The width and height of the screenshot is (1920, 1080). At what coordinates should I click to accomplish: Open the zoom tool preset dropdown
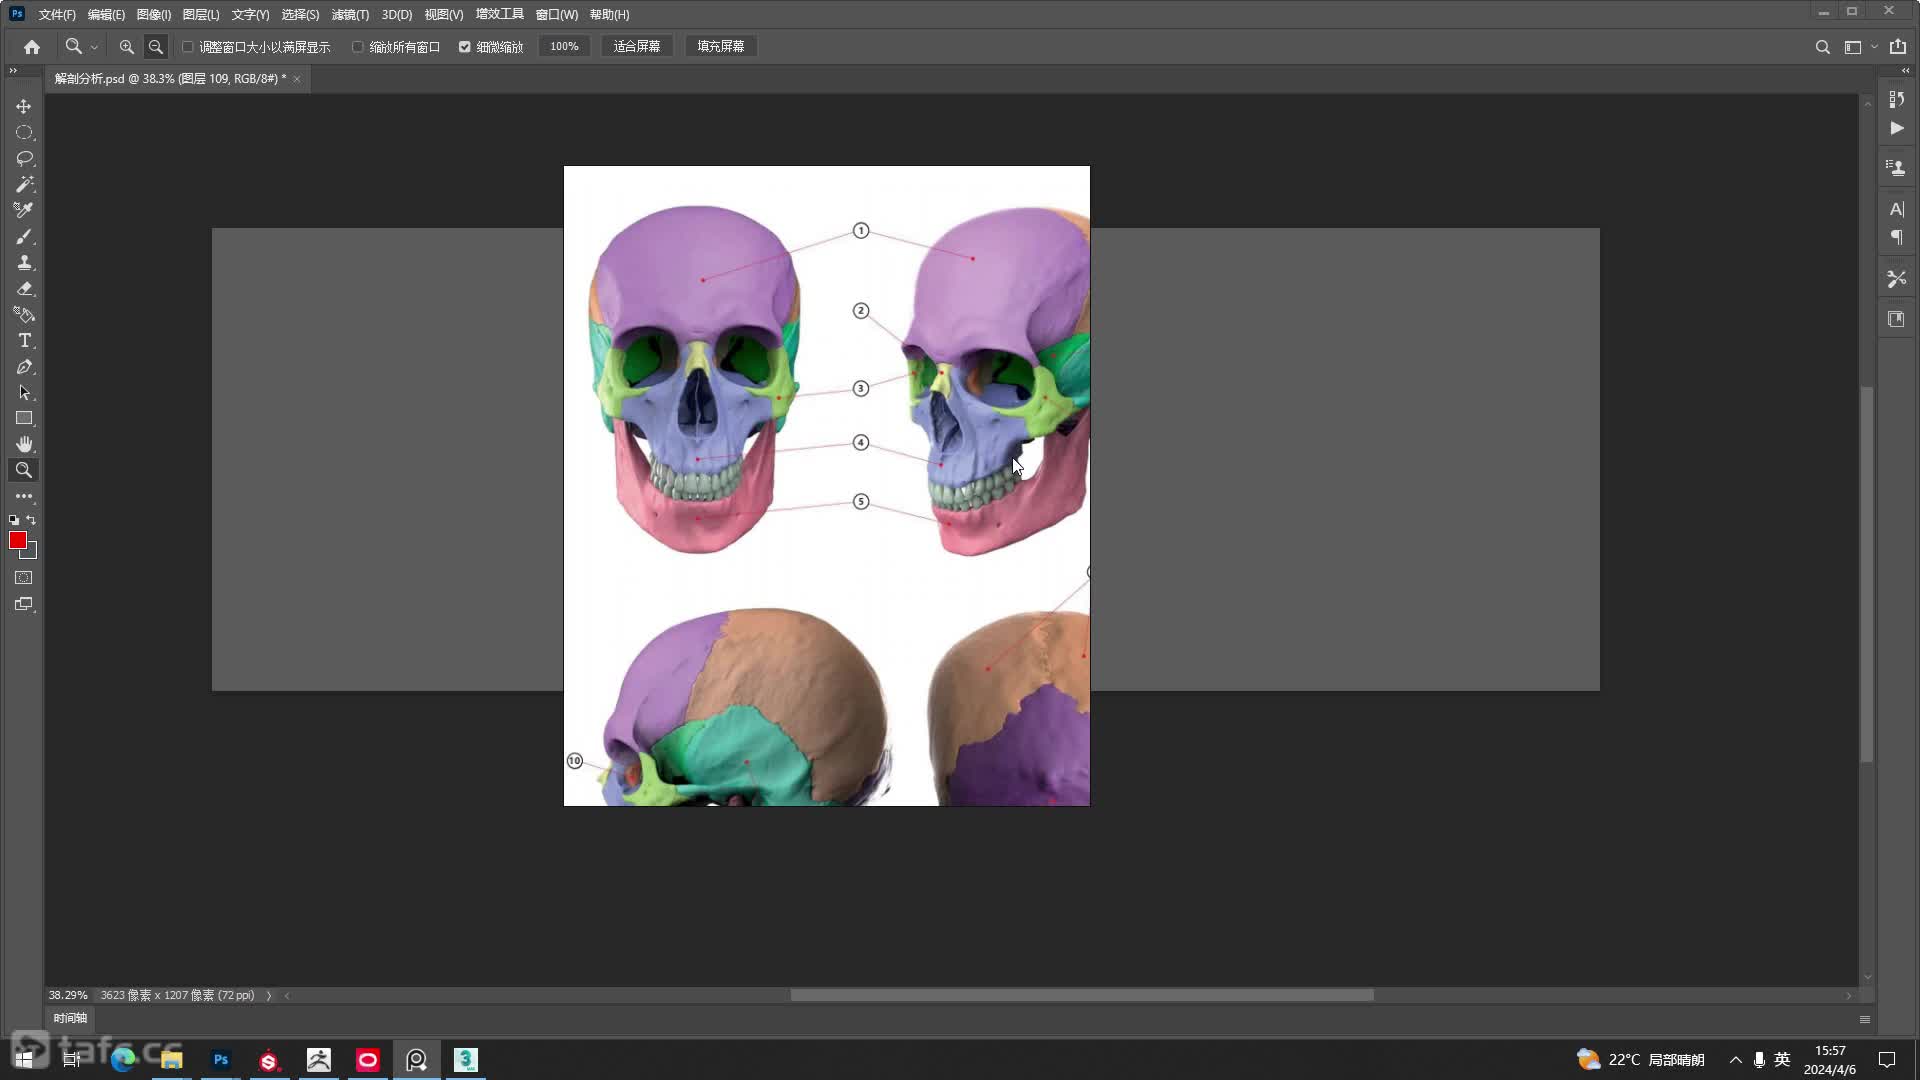point(94,47)
